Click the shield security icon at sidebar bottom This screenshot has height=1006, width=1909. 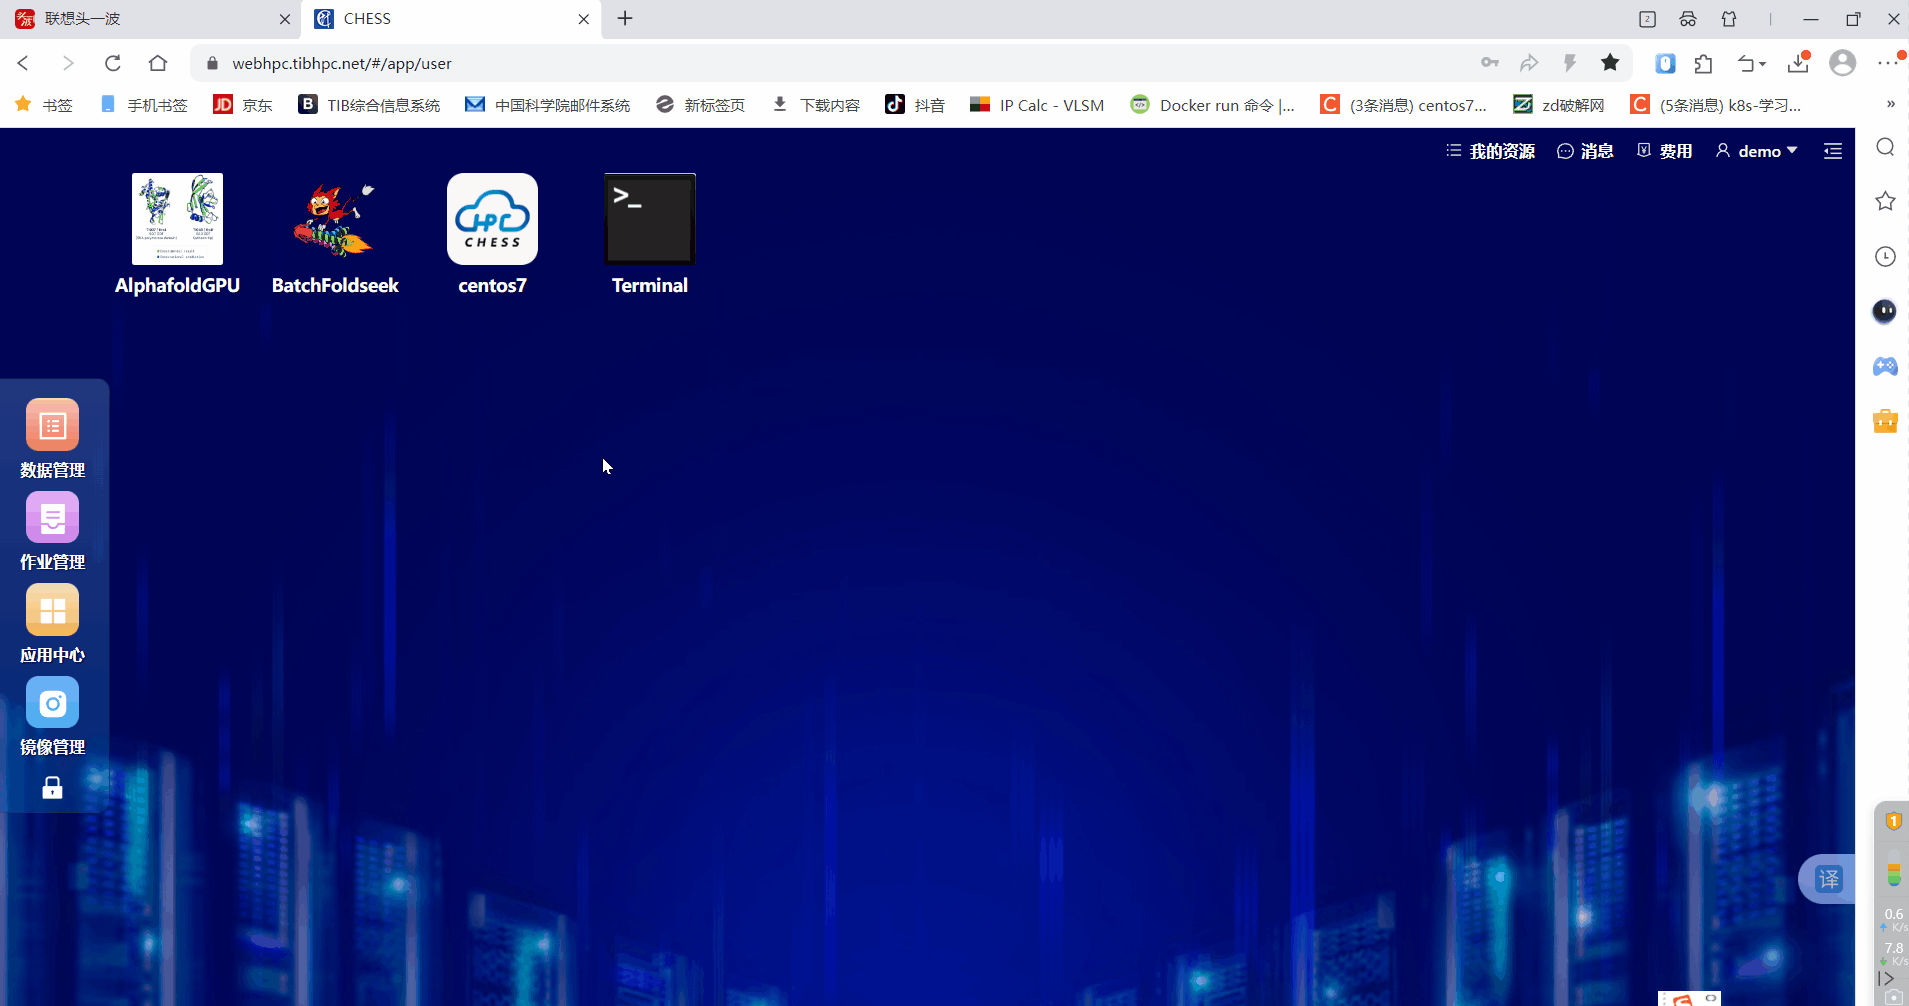click(x=1893, y=821)
